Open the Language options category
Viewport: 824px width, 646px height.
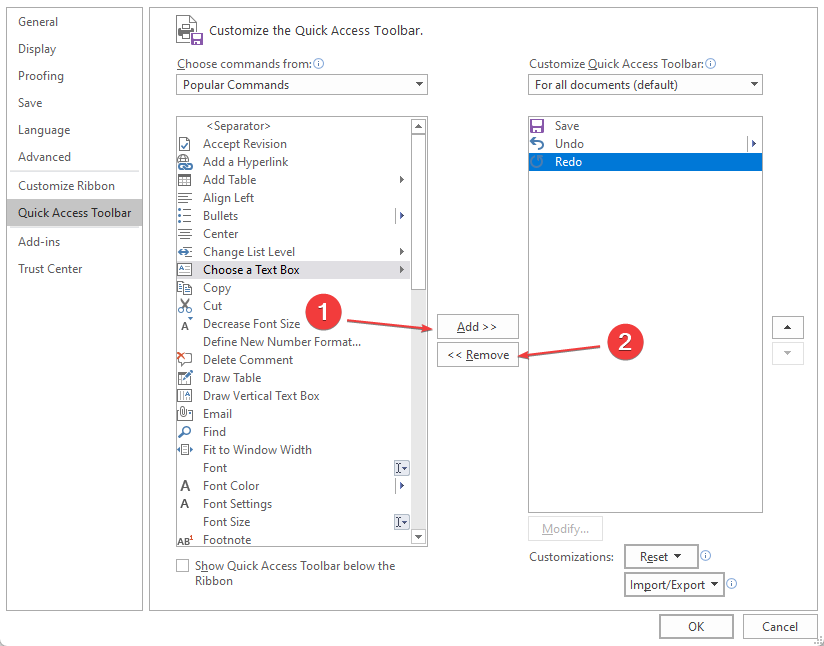[x=44, y=130]
